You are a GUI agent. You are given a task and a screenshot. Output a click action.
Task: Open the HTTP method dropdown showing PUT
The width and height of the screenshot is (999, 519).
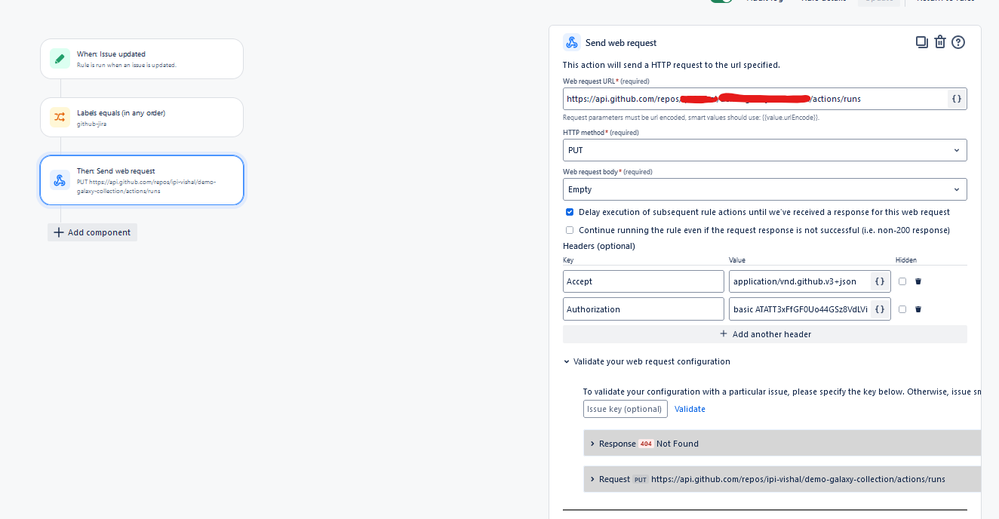pos(765,150)
